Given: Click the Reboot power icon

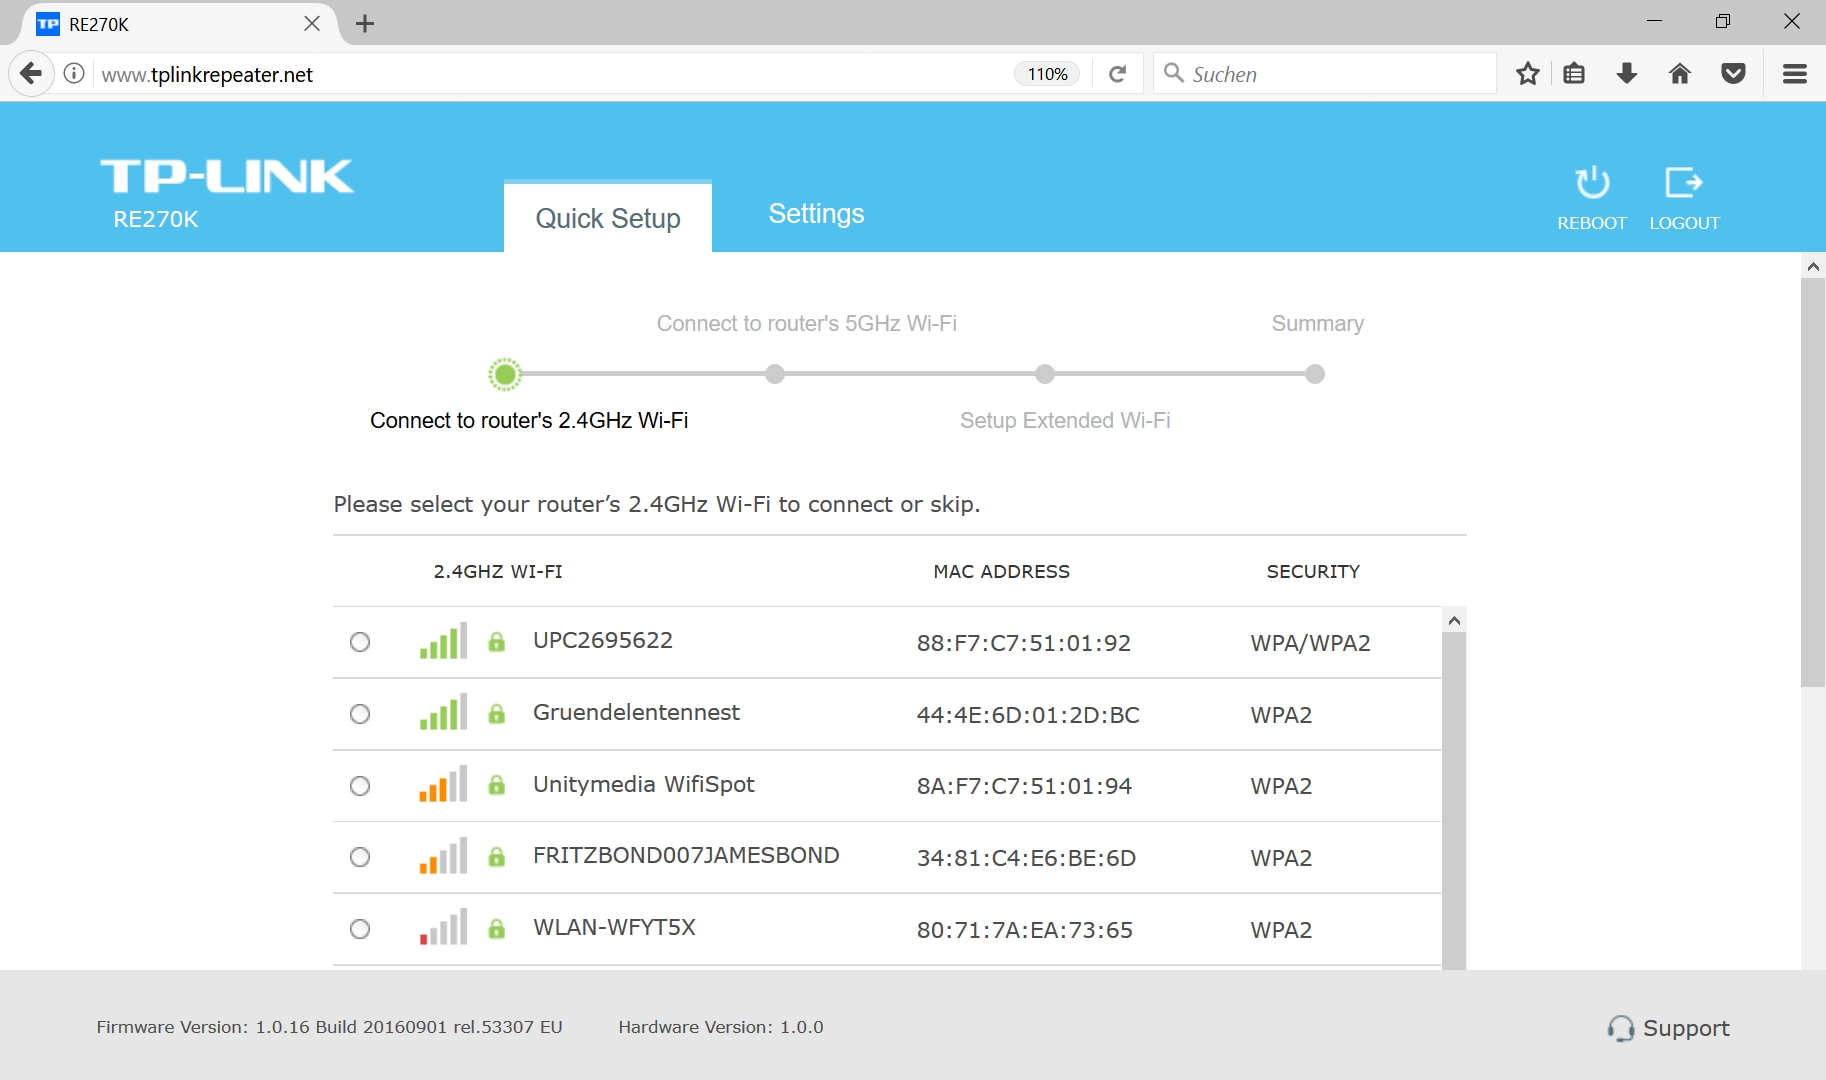Looking at the screenshot, I should [1591, 183].
